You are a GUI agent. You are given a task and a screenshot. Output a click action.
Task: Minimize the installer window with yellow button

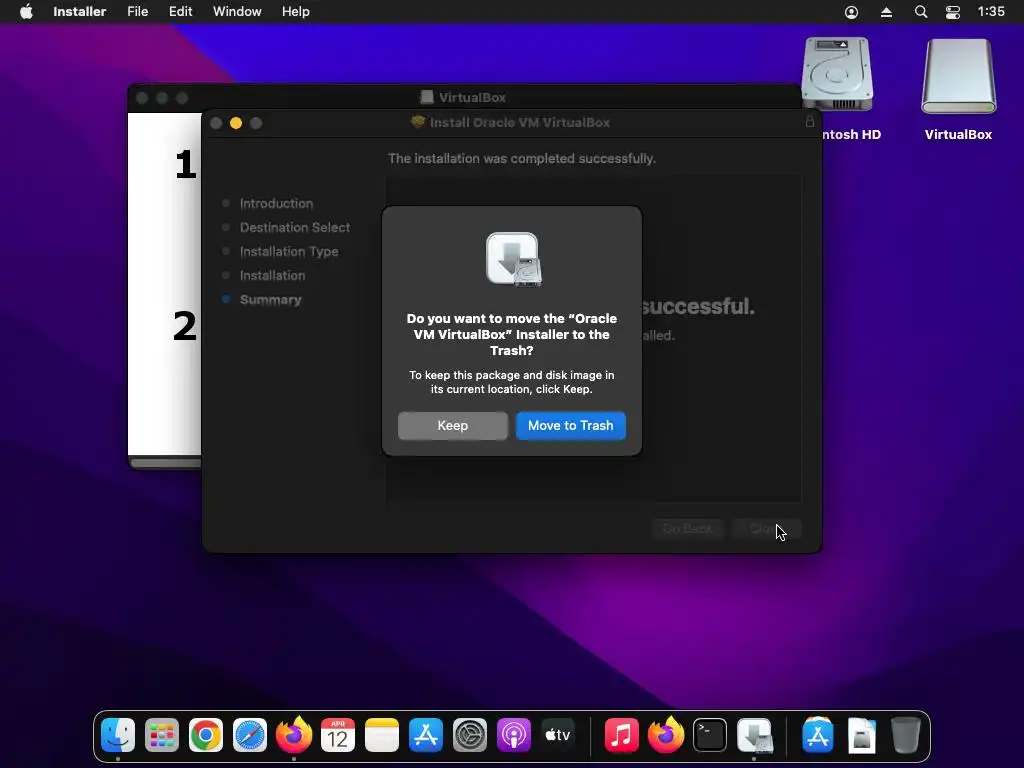tap(236, 123)
